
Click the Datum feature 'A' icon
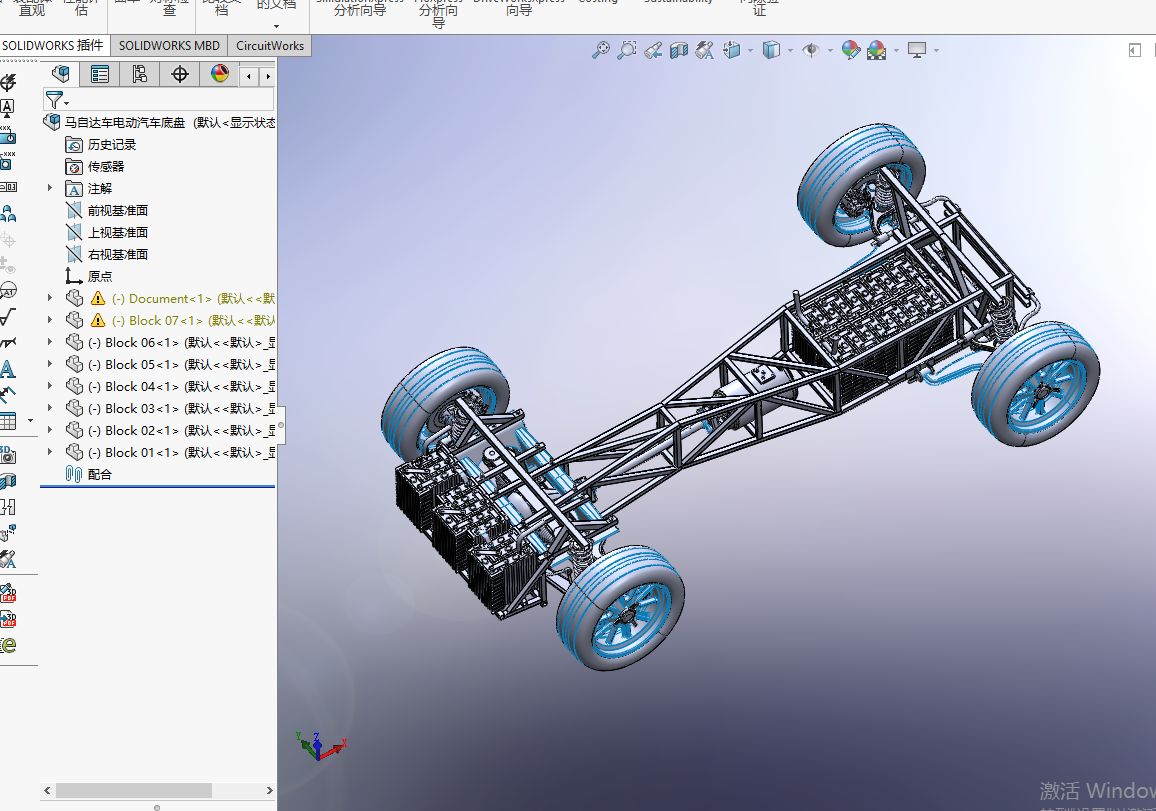[x=7, y=108]
